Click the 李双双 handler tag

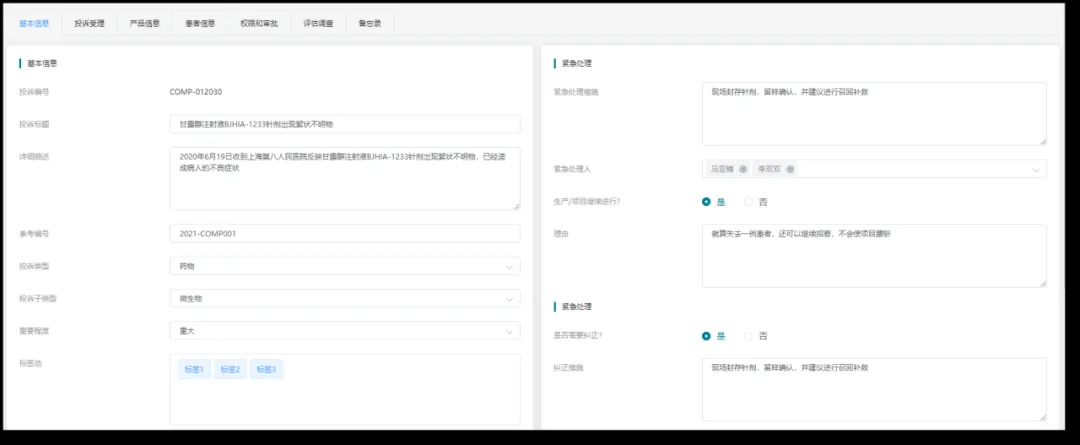tap(775, 169)
